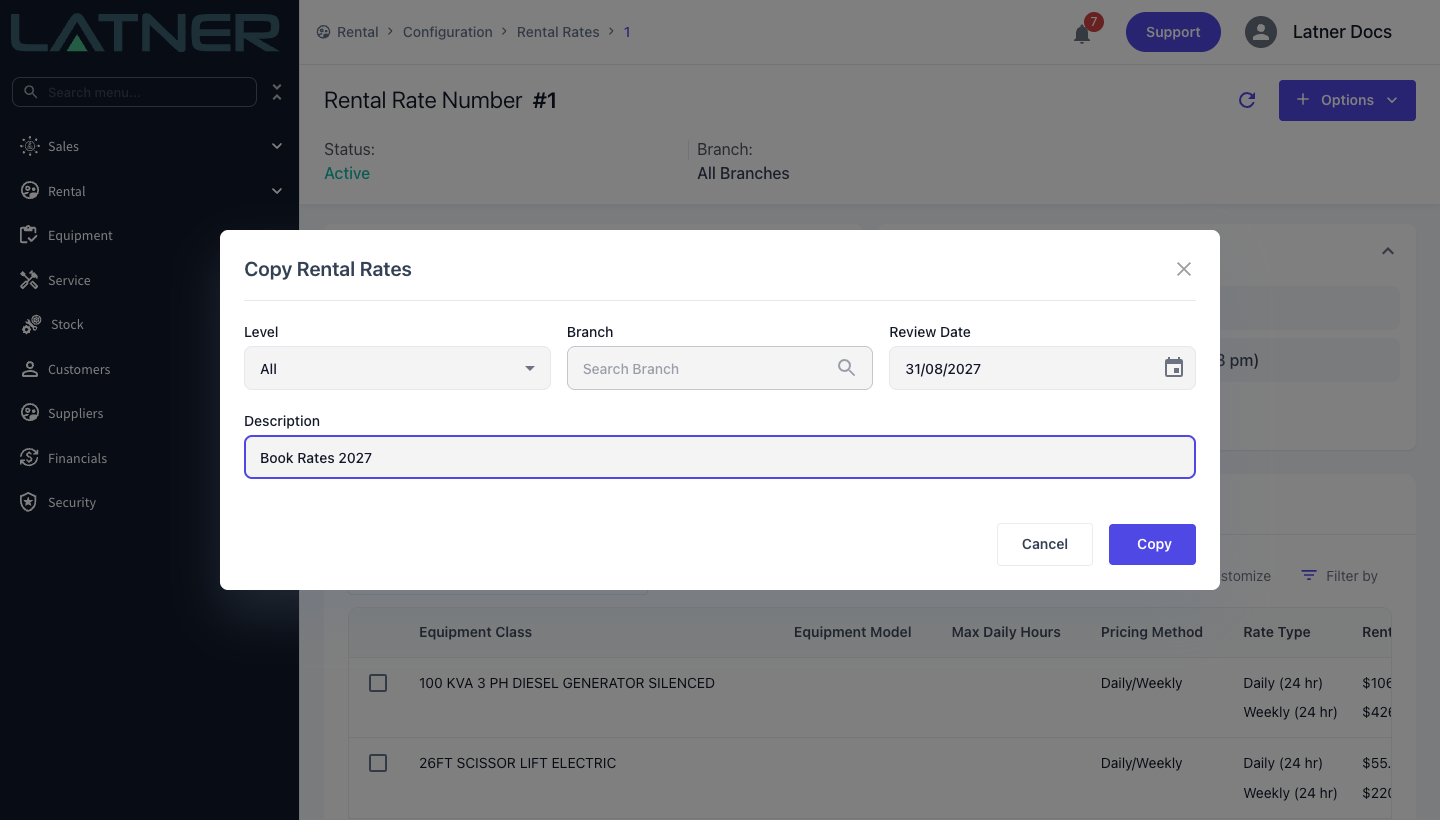This screenshot has height=820, width=1440.
Task: Tick the 26FT Scissor Lift checkbox
Action: (x=378, y=763)
